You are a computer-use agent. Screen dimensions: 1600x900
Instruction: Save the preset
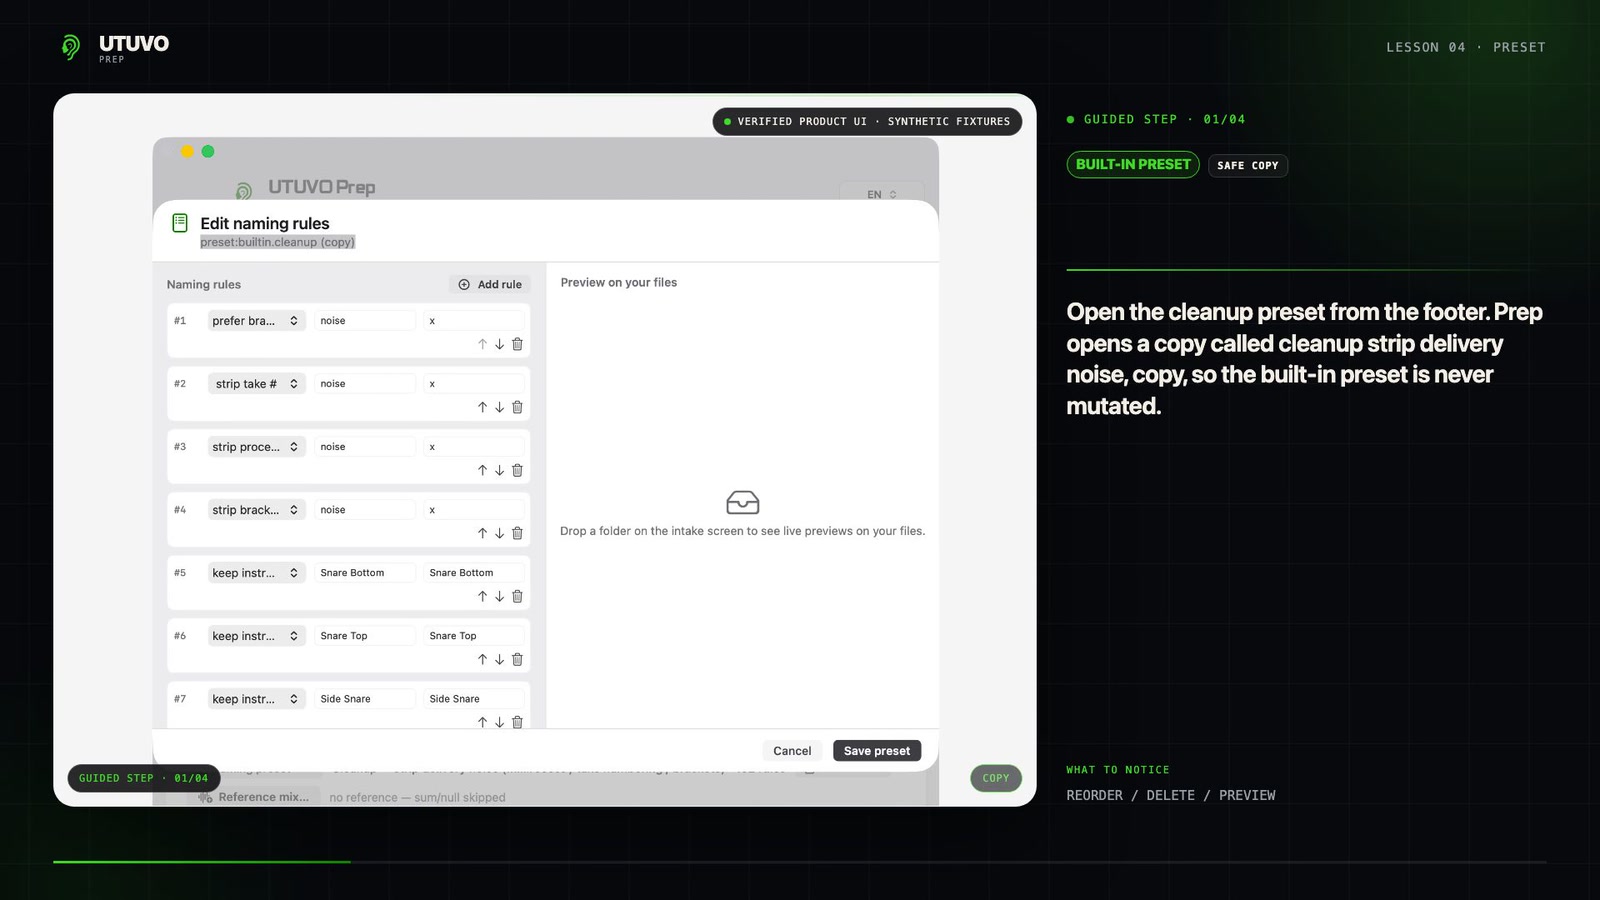coord(877,751)
